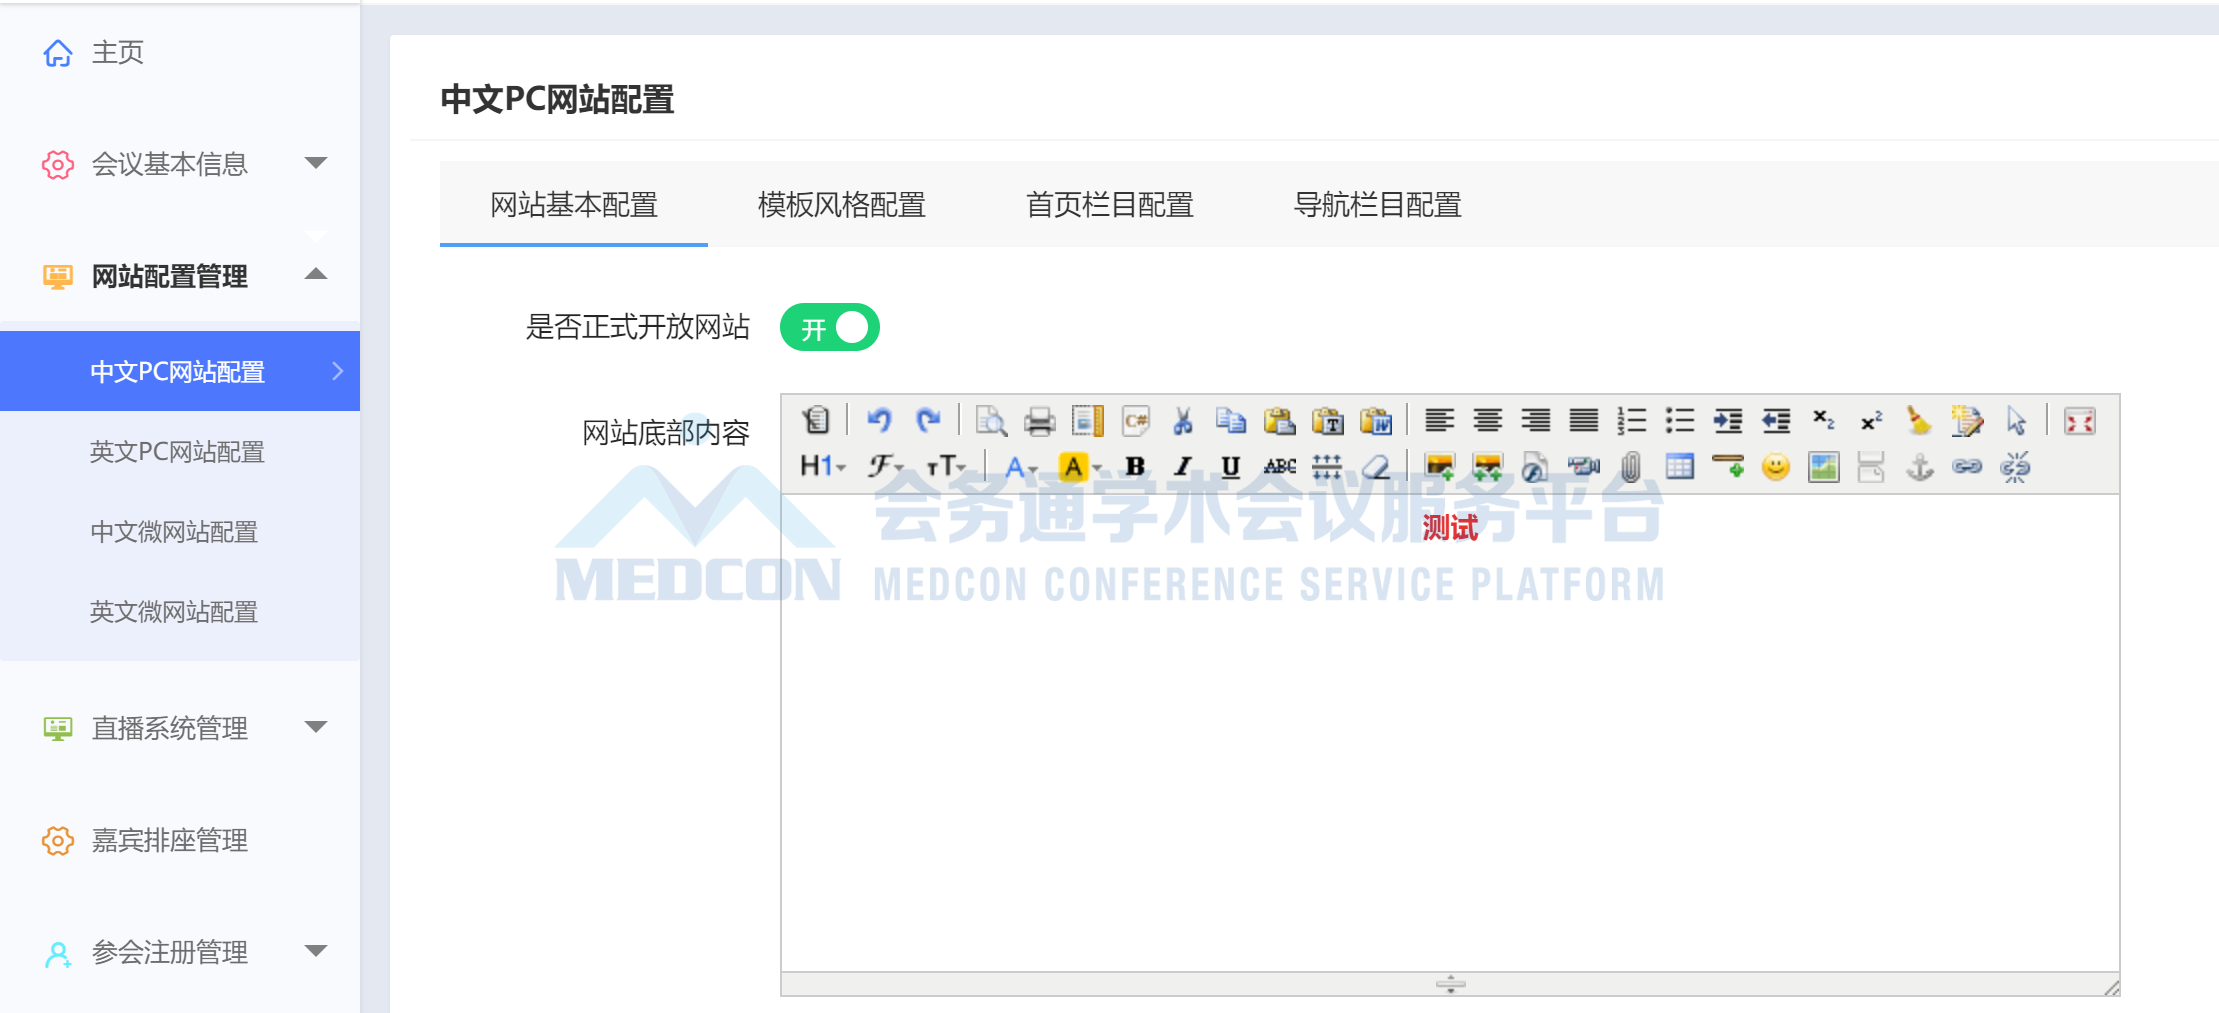The width and height of the screenshot is (2219, 1013).
Task: Click the attachment paperclip icon
Action: pyautogui.click(x=1631, y=467)
